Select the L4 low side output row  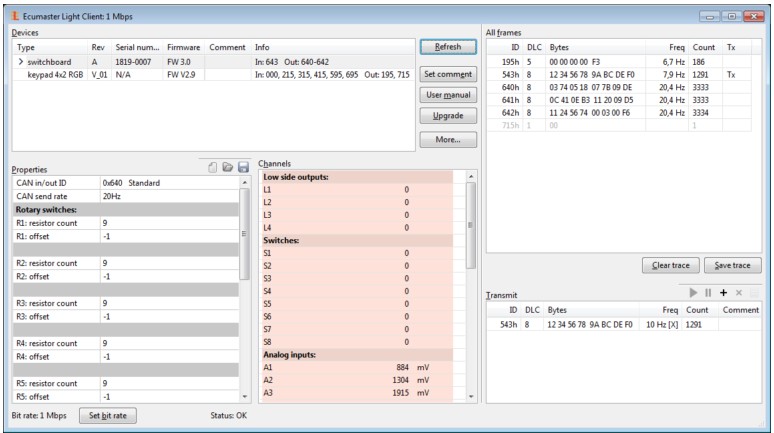point(356,228)
